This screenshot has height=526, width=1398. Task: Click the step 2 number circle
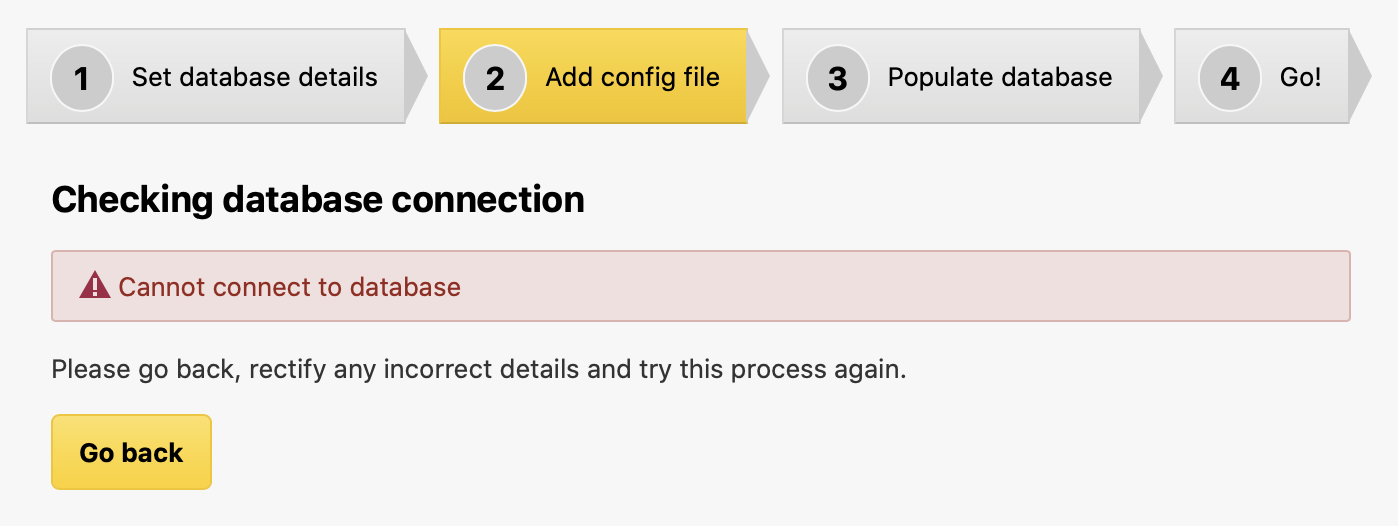495,78
